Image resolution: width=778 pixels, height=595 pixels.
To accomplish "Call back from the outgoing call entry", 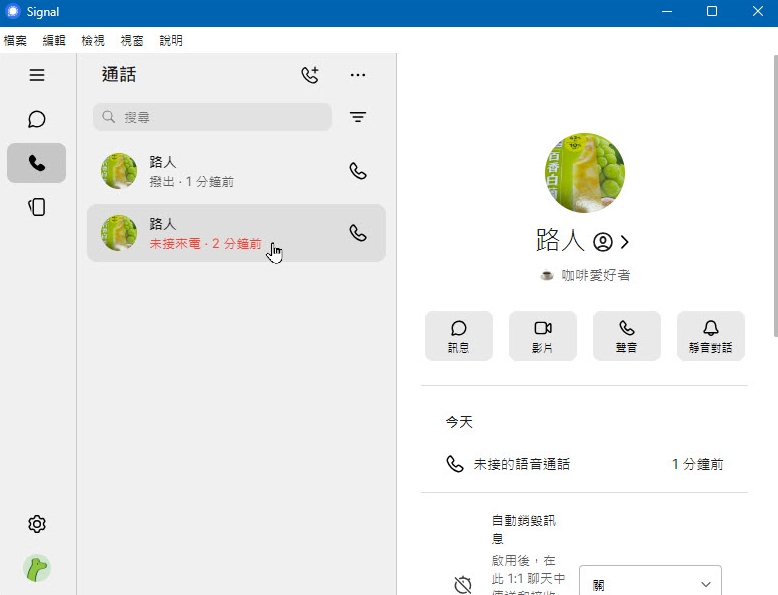I will [358, 171].
